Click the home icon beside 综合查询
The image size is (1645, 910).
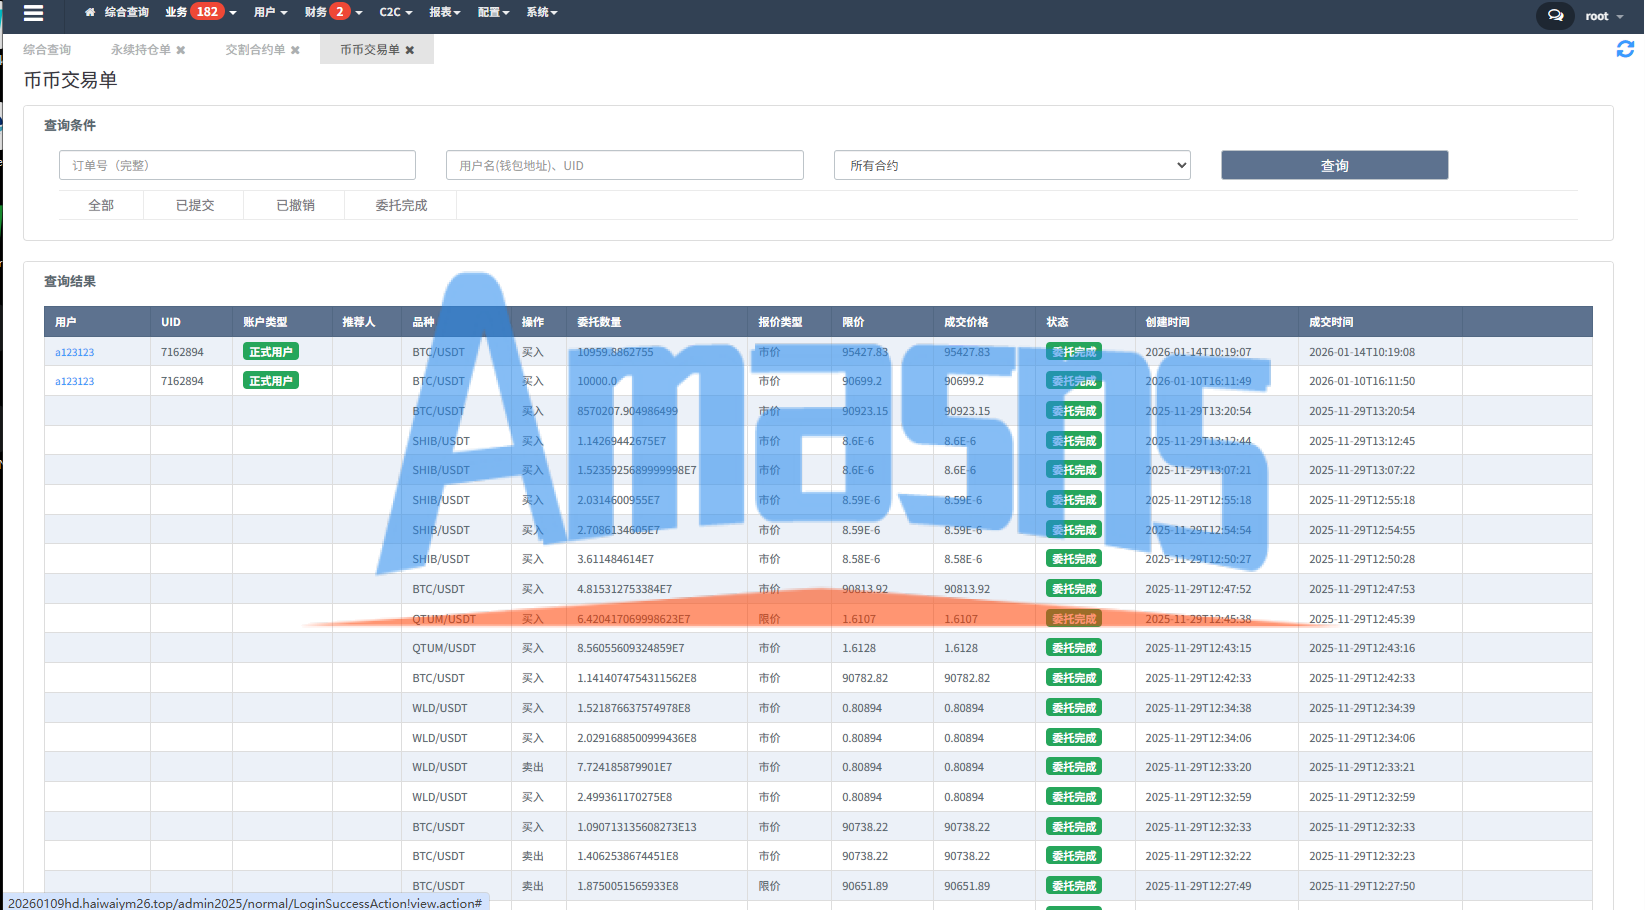coord(90,13)
